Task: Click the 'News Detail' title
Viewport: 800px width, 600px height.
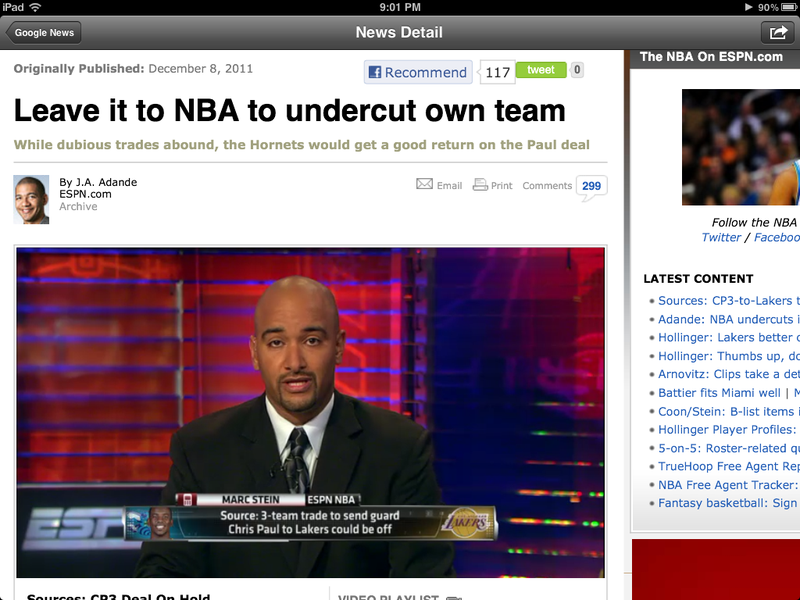Action: pyautogui.click(x=399, y=33)
